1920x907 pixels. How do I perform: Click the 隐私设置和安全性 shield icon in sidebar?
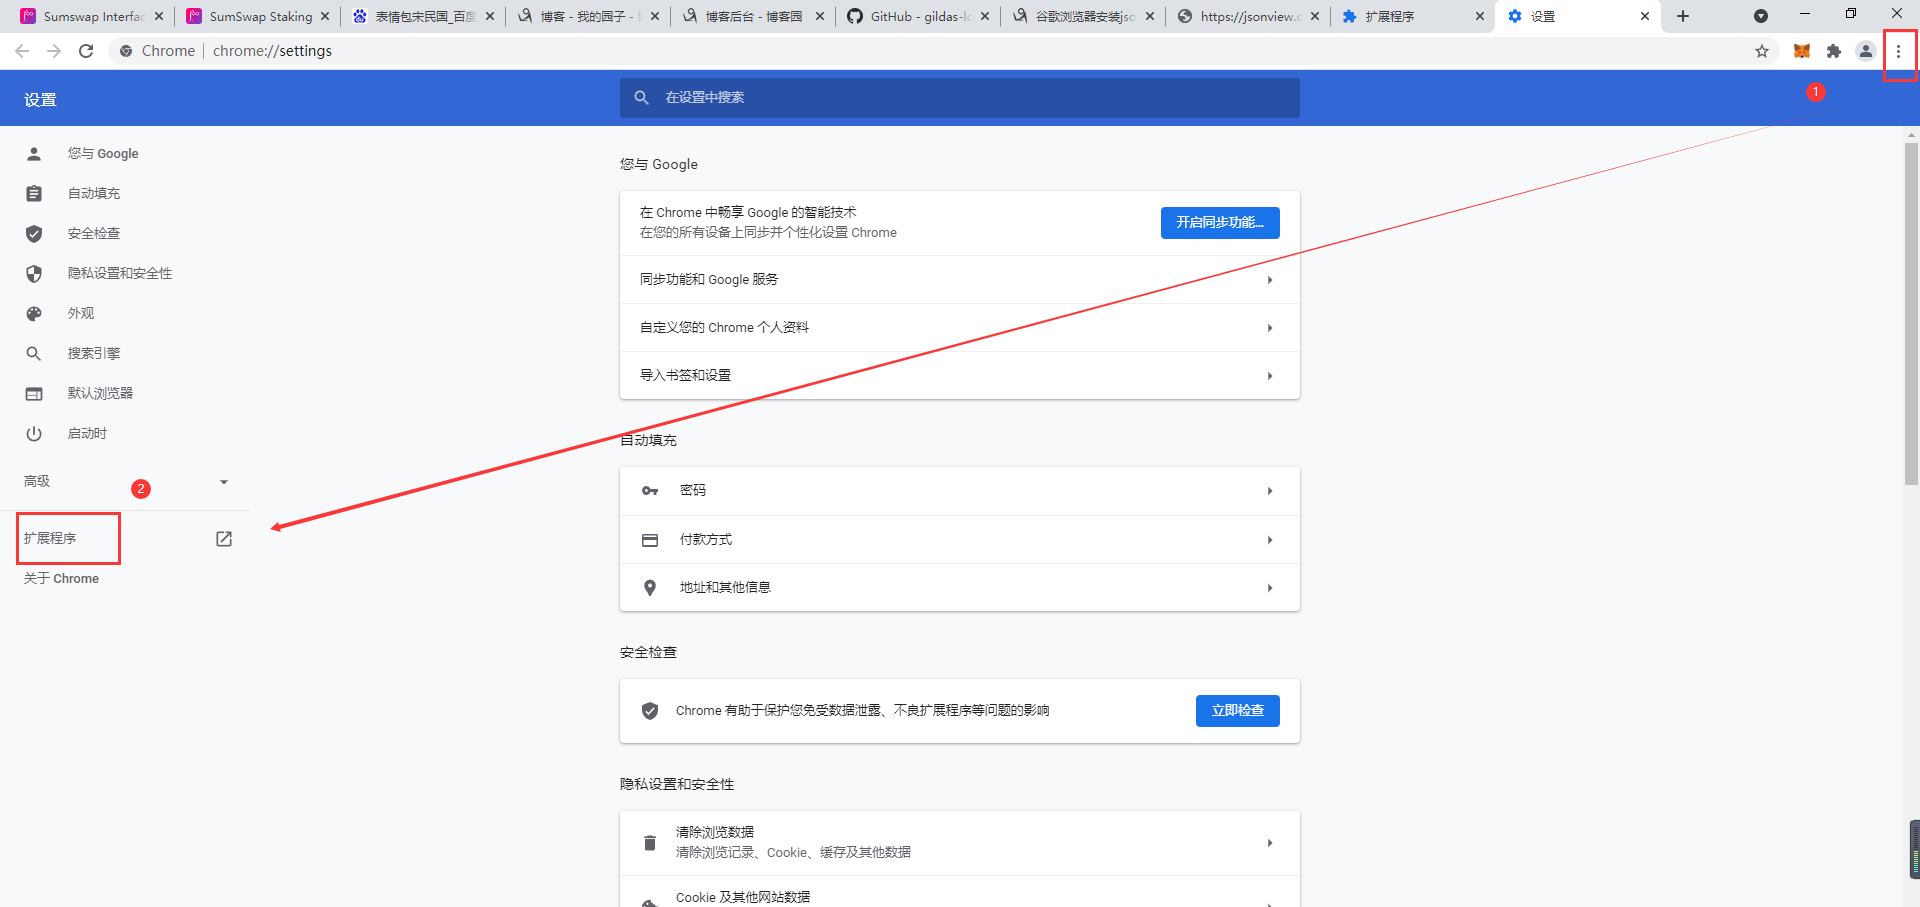pos(34,273)
